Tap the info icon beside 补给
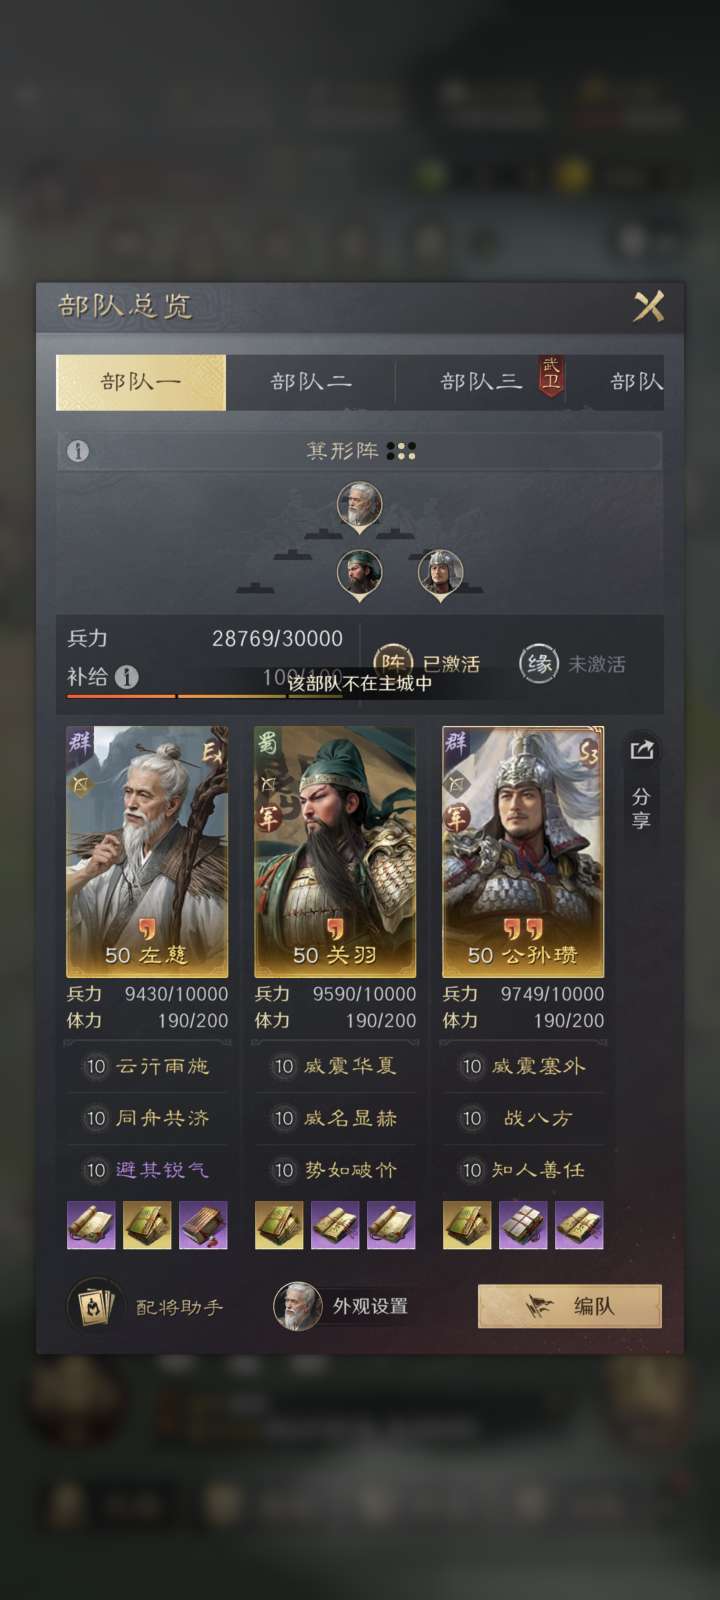 coord(127,677)
